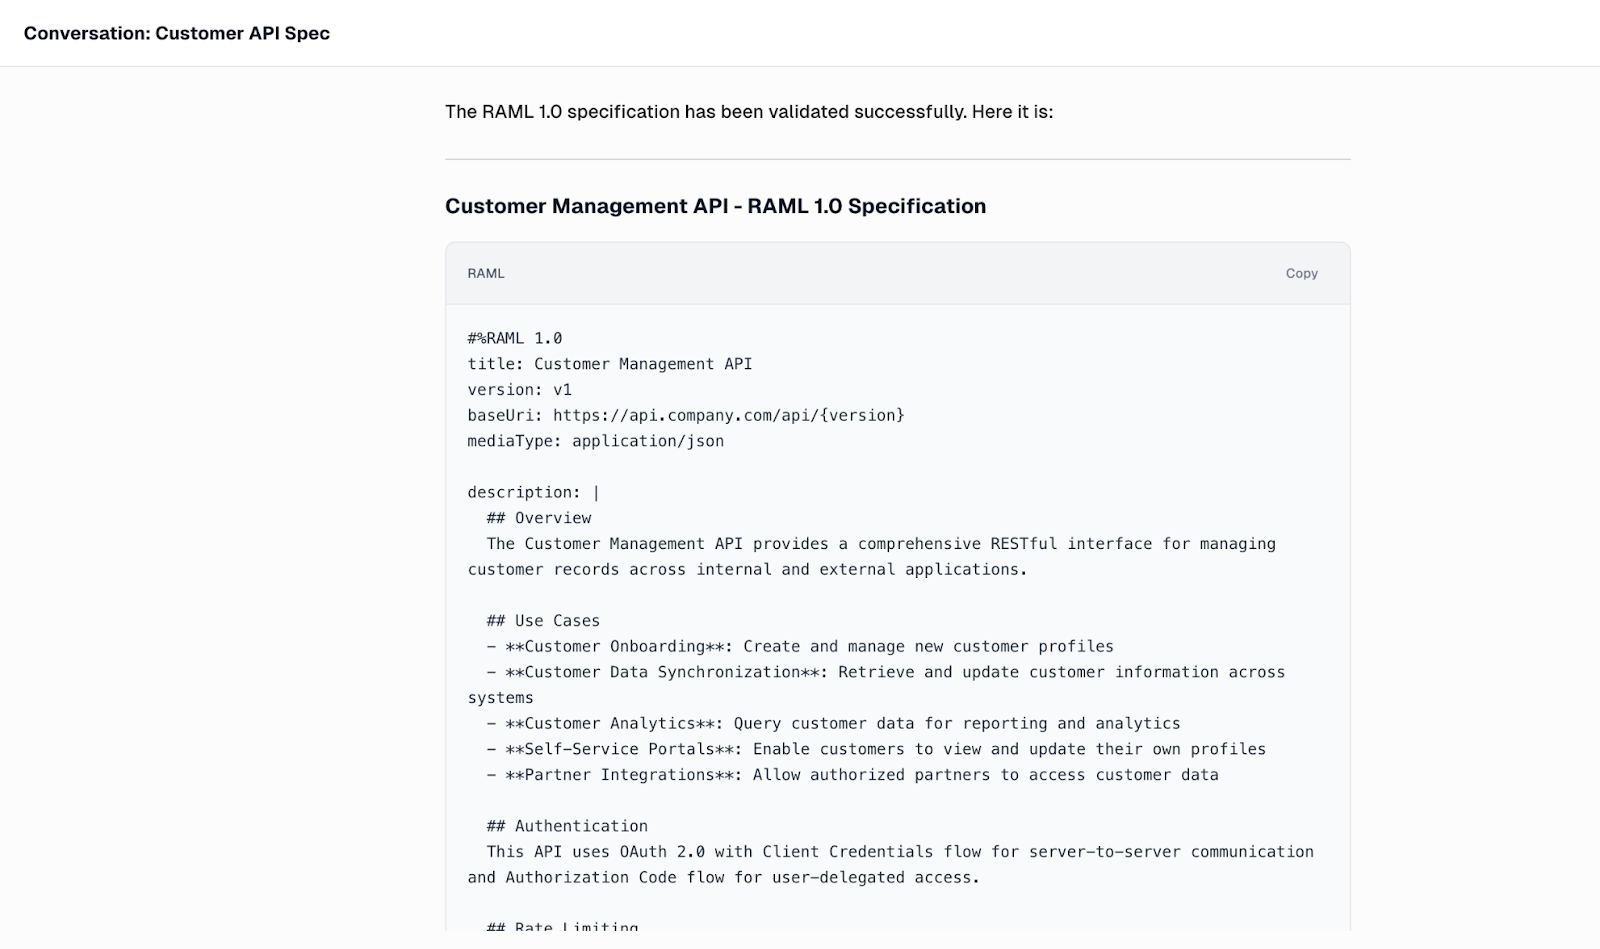Image resolution: width=1600 pixels, height=949 pixels.
Task: Select the #%RAML 1.0 declaration line
Action: pyautogui.click(x=514, y=337)
